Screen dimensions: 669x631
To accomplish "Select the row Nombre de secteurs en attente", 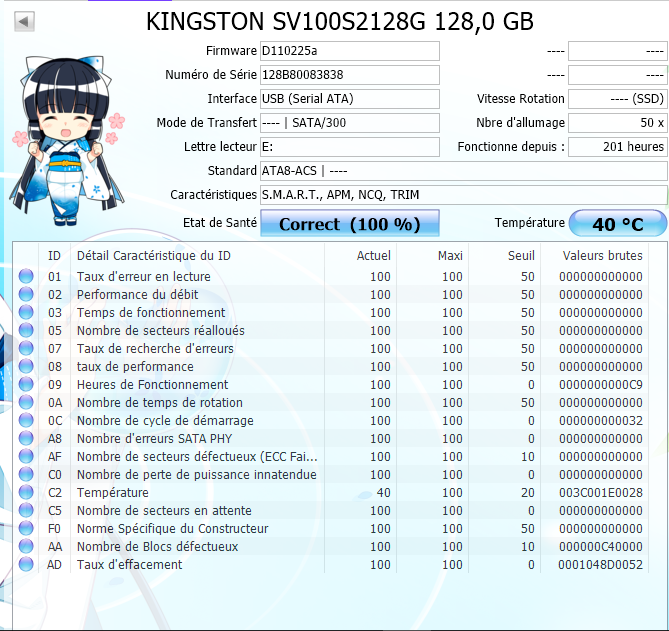I will (331, 510).
